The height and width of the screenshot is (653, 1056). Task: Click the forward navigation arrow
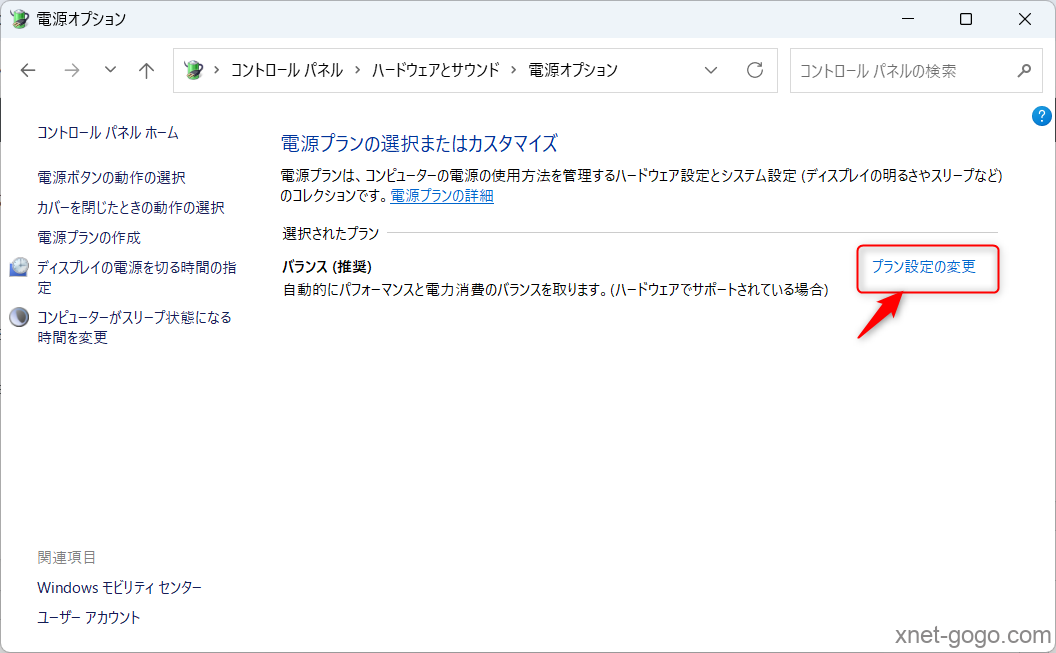click(x=71, y=70)
